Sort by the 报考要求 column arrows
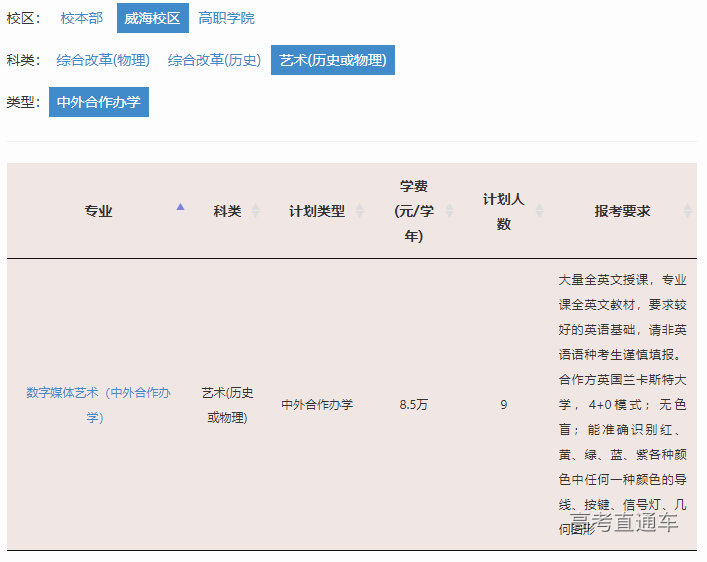 click(688, 211)
